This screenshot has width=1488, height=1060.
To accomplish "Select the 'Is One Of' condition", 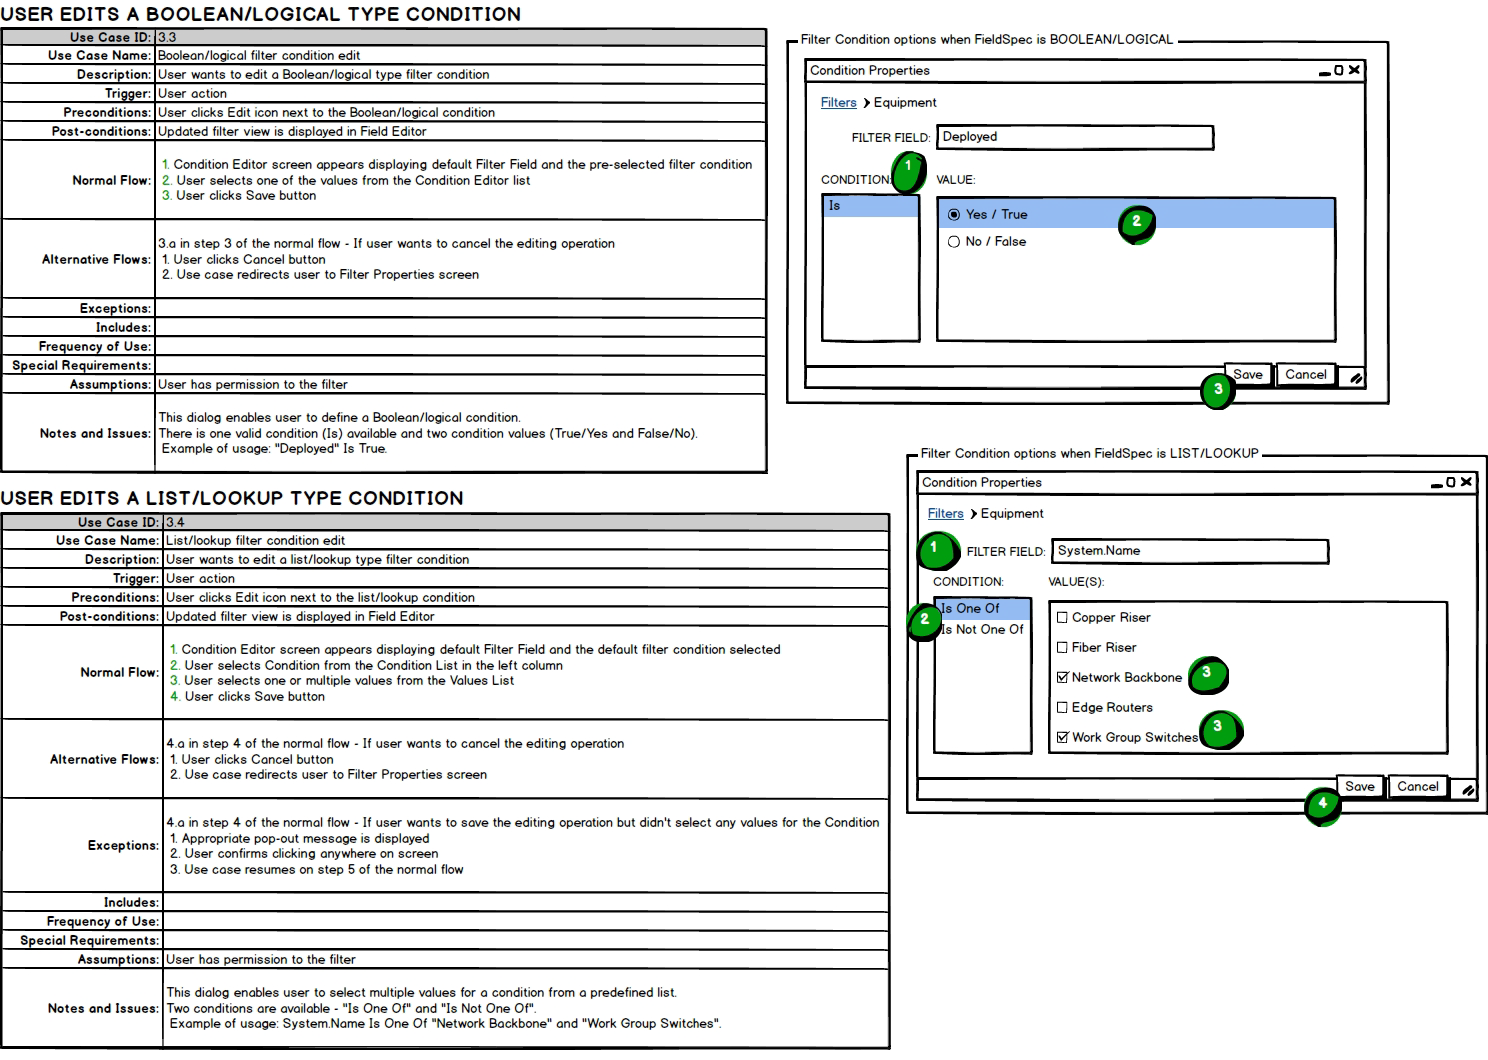I will (982, 608).
